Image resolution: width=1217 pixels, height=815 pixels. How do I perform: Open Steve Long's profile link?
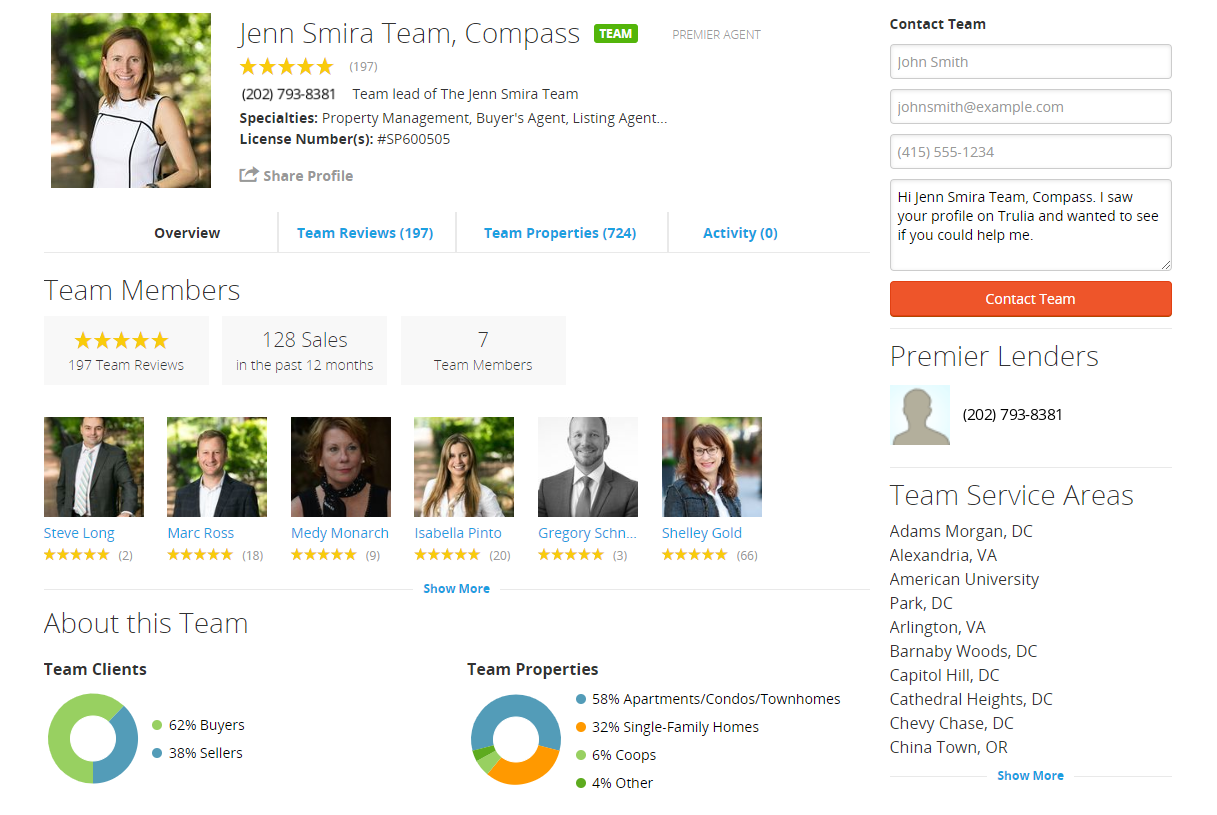(x=79, y=533)
